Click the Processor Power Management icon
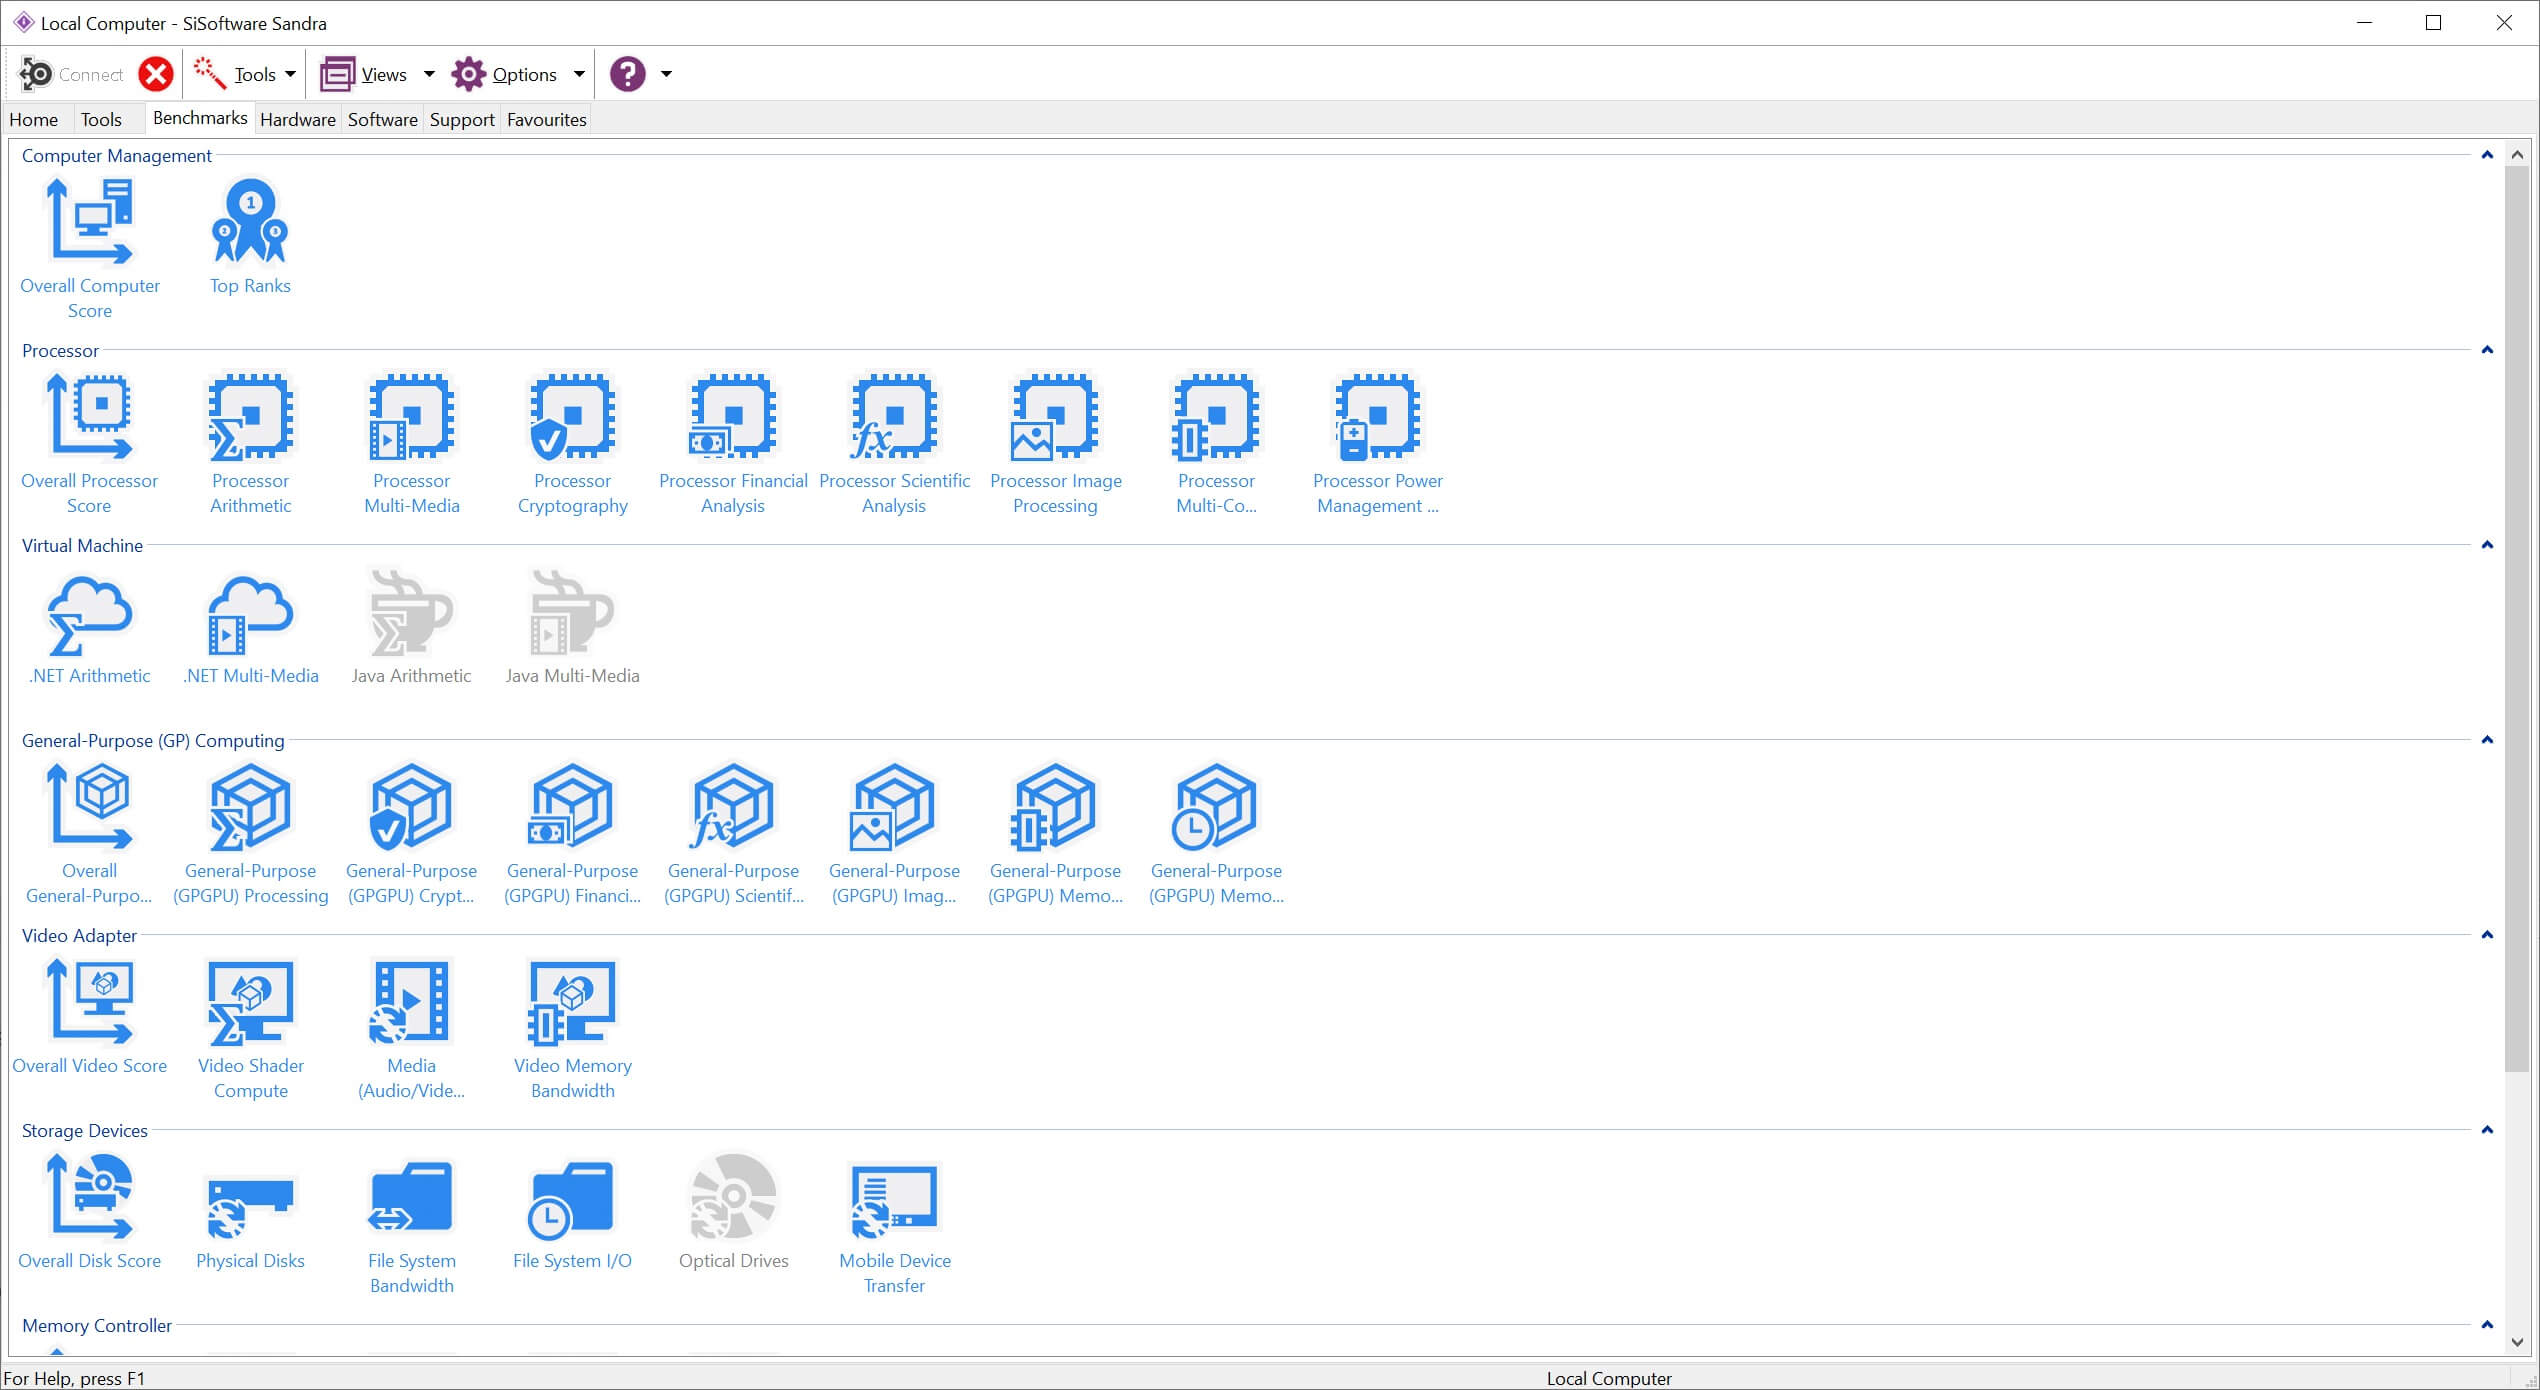 click(1377, 418)
